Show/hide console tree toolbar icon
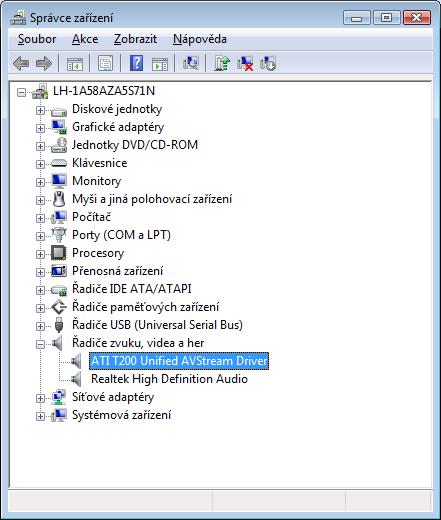441x520 pixels. (75, 63)
